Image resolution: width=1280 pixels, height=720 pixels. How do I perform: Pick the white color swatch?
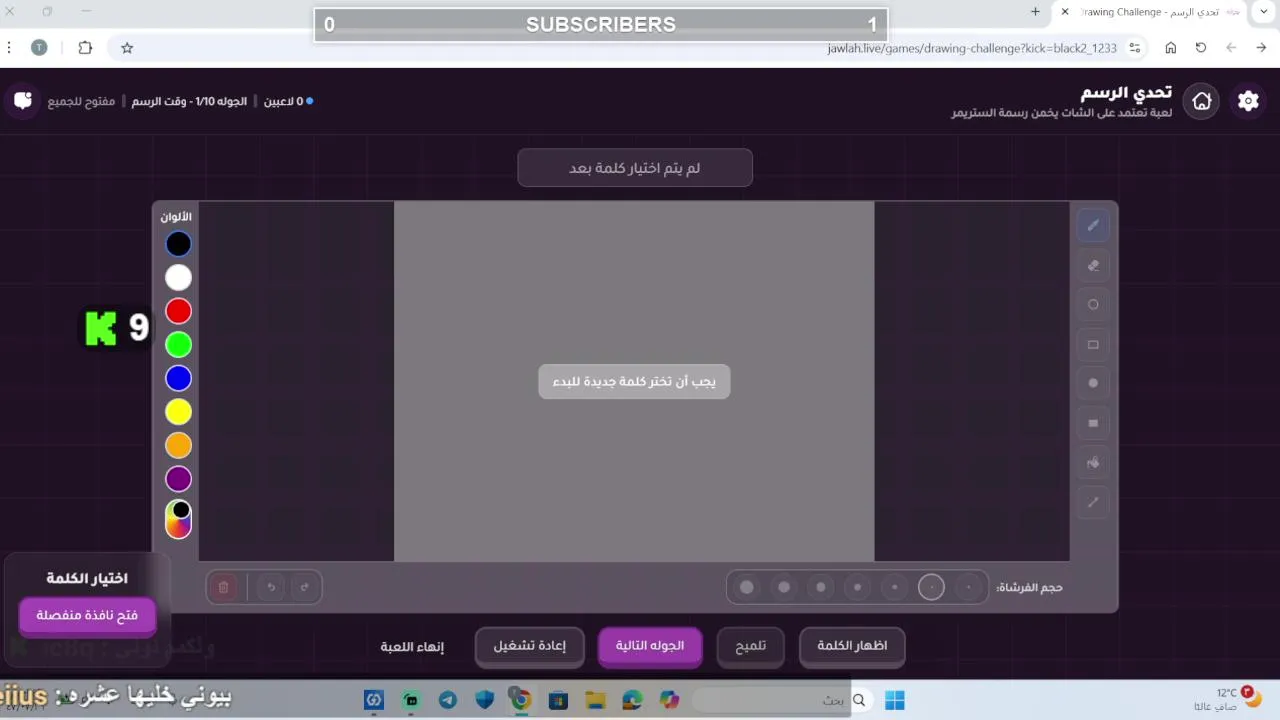pyautogui.click(x=178, y=277)
